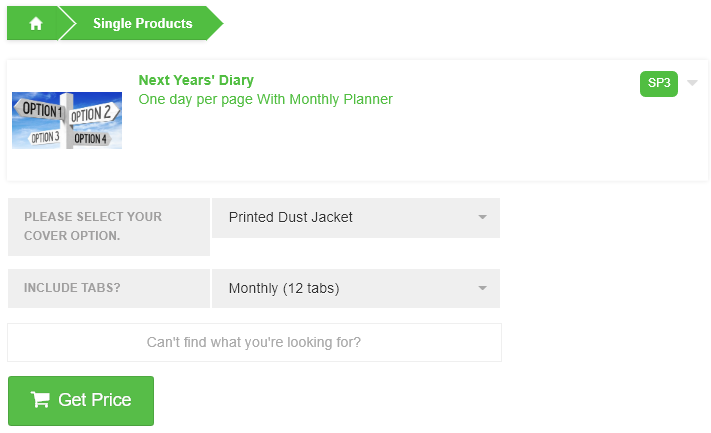Open the Single Products breadcrumb
The height and width of the screenshot is (433, 711).
coord(142,24)
